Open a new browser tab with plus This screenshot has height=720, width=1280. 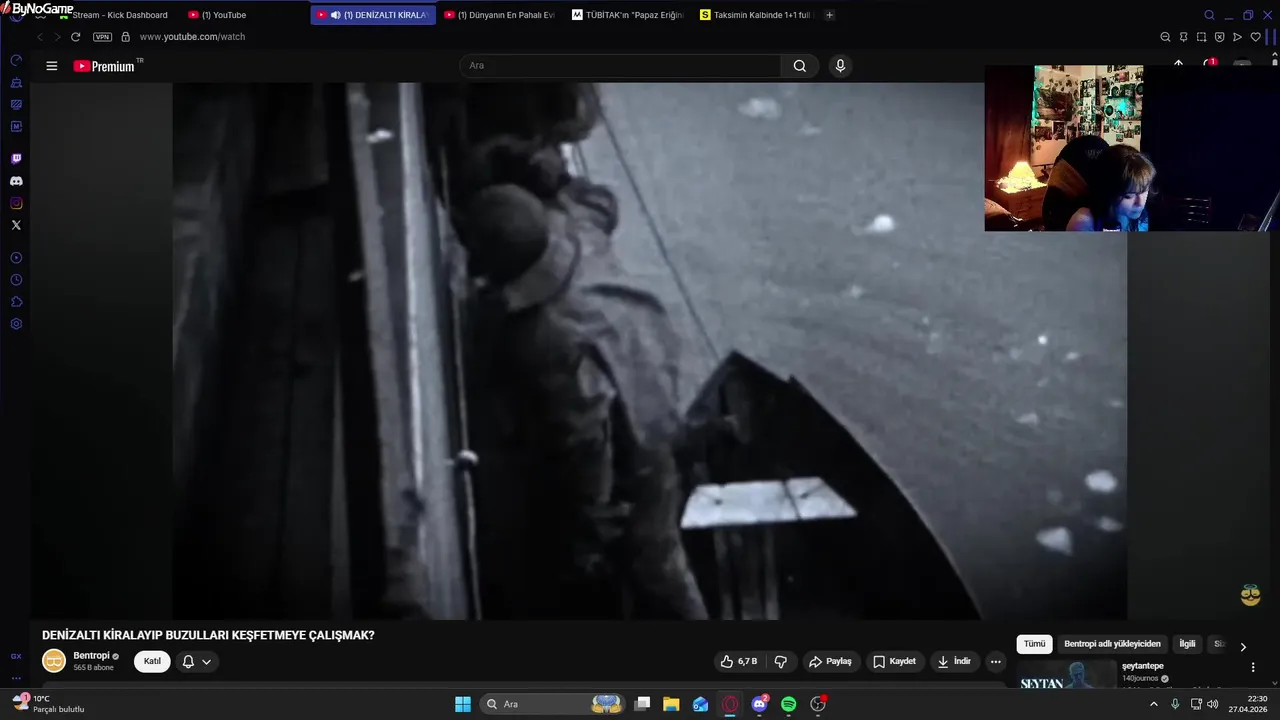point(829,15)
